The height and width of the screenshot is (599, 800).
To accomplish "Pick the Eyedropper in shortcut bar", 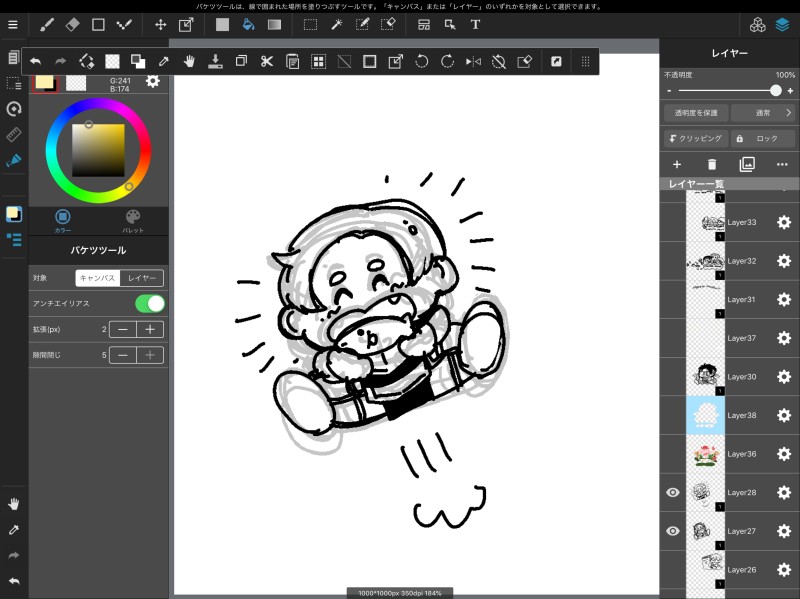I will click(x=164, y=62).
